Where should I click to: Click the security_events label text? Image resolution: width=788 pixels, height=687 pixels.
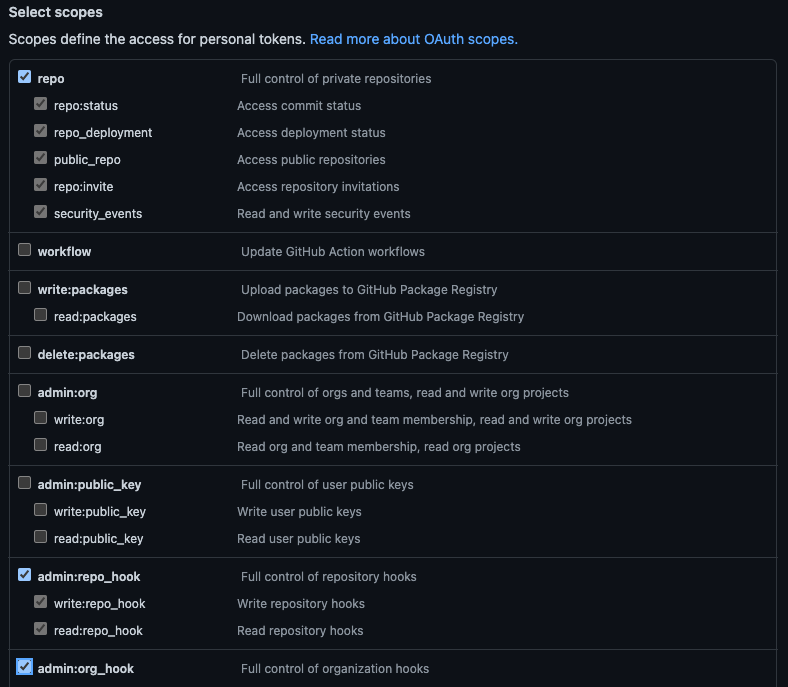point(98,214)
